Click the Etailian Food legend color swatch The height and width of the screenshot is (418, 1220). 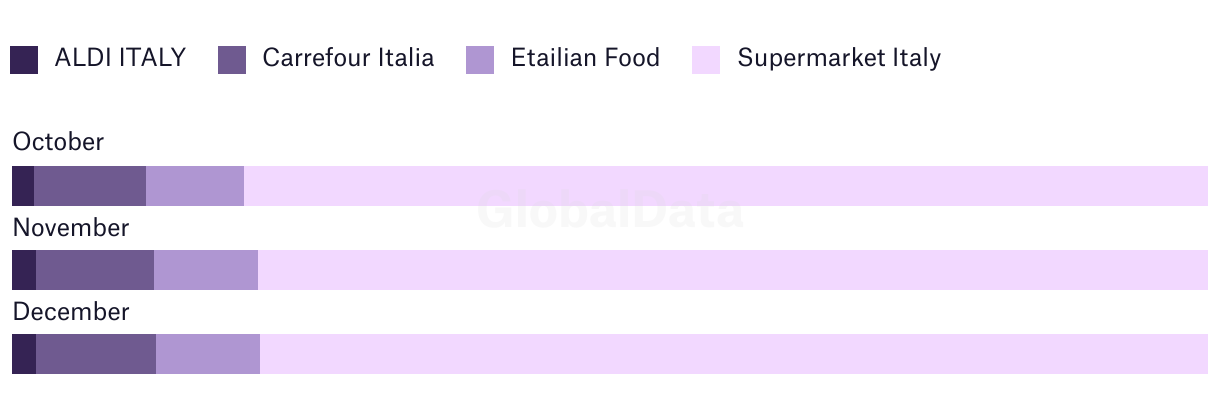point(480,60)
